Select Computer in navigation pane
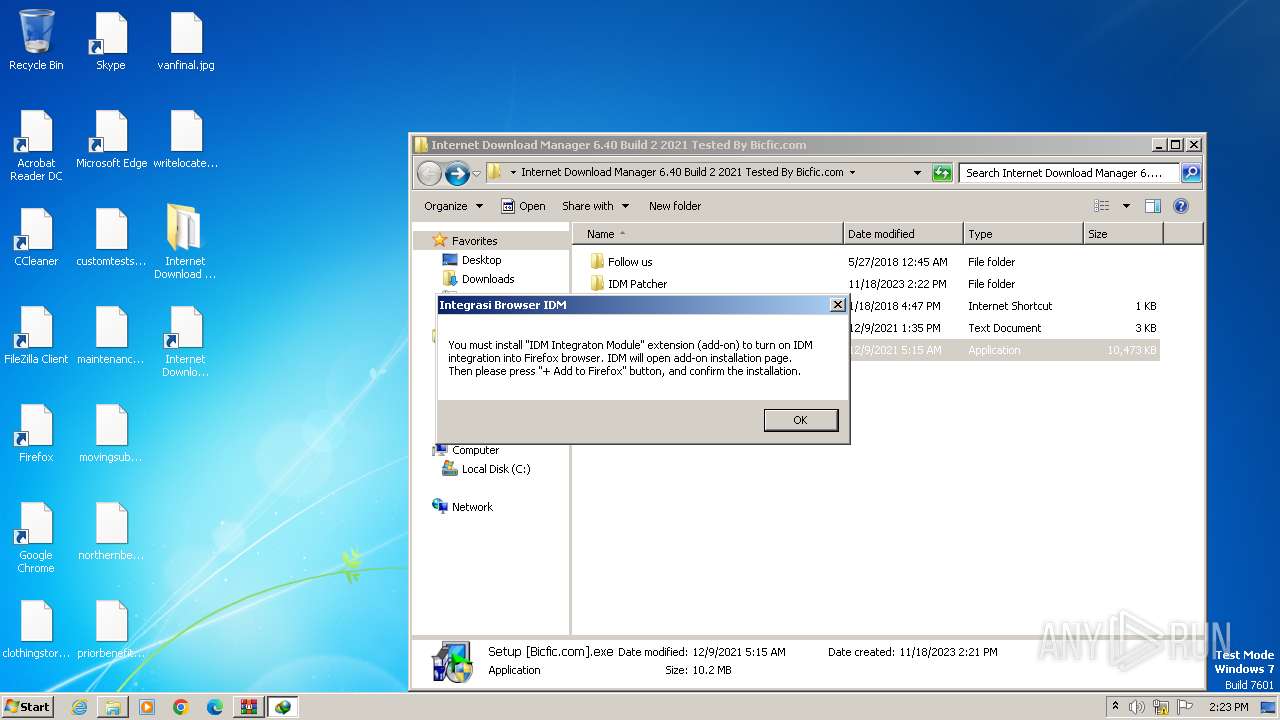The height and width of the screenshot is (720, 1280). tap(475, 450)
